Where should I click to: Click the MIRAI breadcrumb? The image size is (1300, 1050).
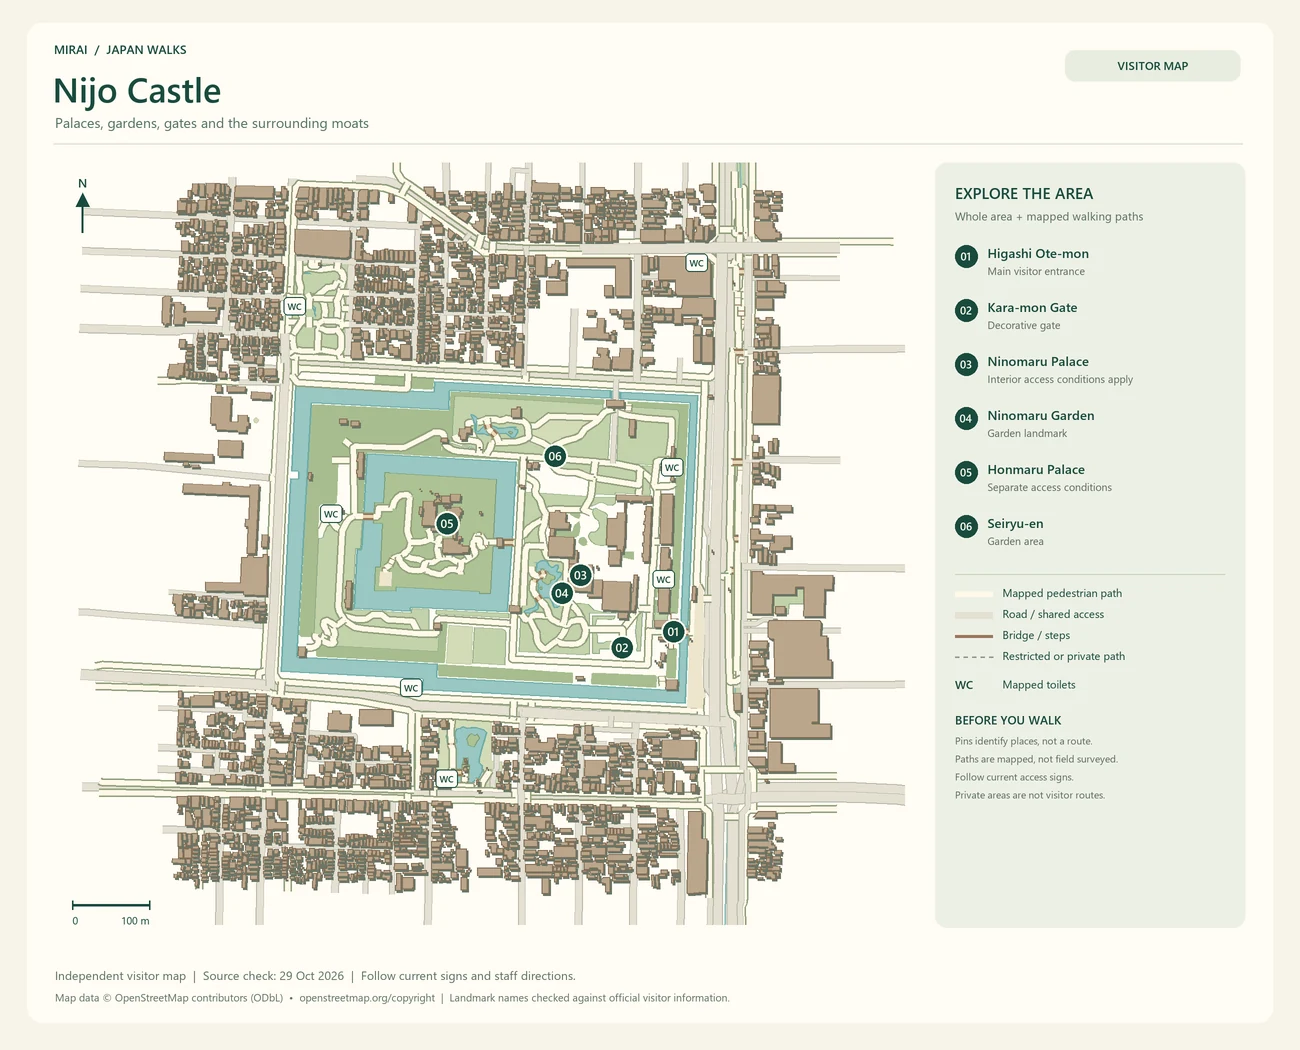[x=71, y=50]
